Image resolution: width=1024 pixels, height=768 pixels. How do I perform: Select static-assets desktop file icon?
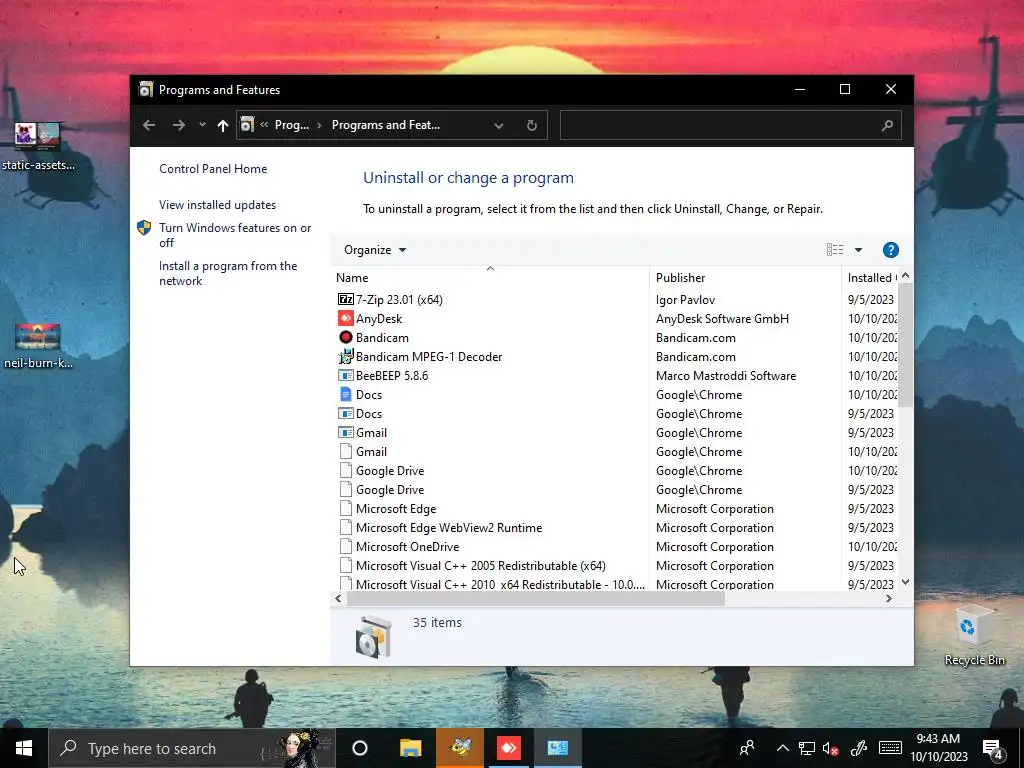pos(38,146)
